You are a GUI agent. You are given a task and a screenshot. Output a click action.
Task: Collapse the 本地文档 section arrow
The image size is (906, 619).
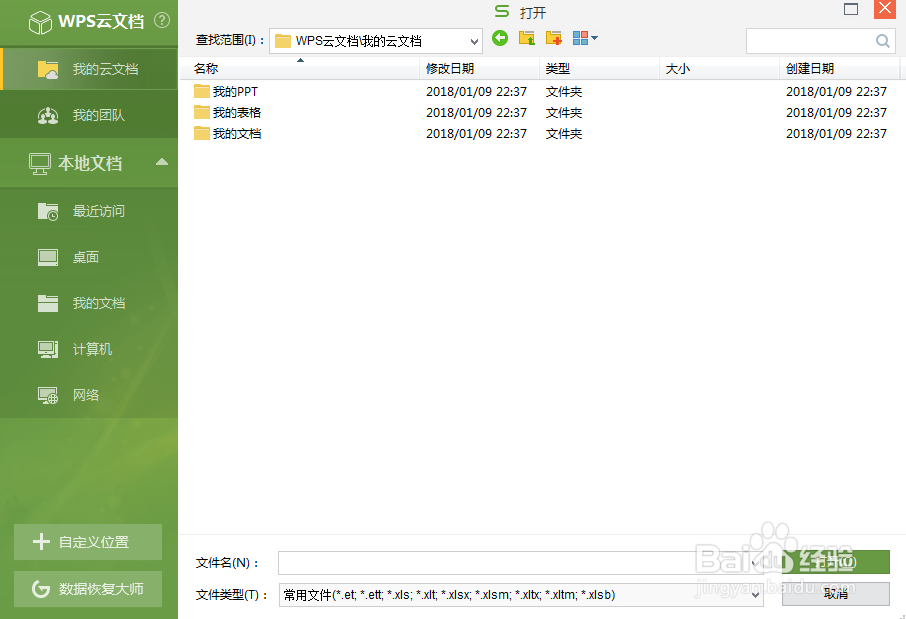(x=162, y=162)
